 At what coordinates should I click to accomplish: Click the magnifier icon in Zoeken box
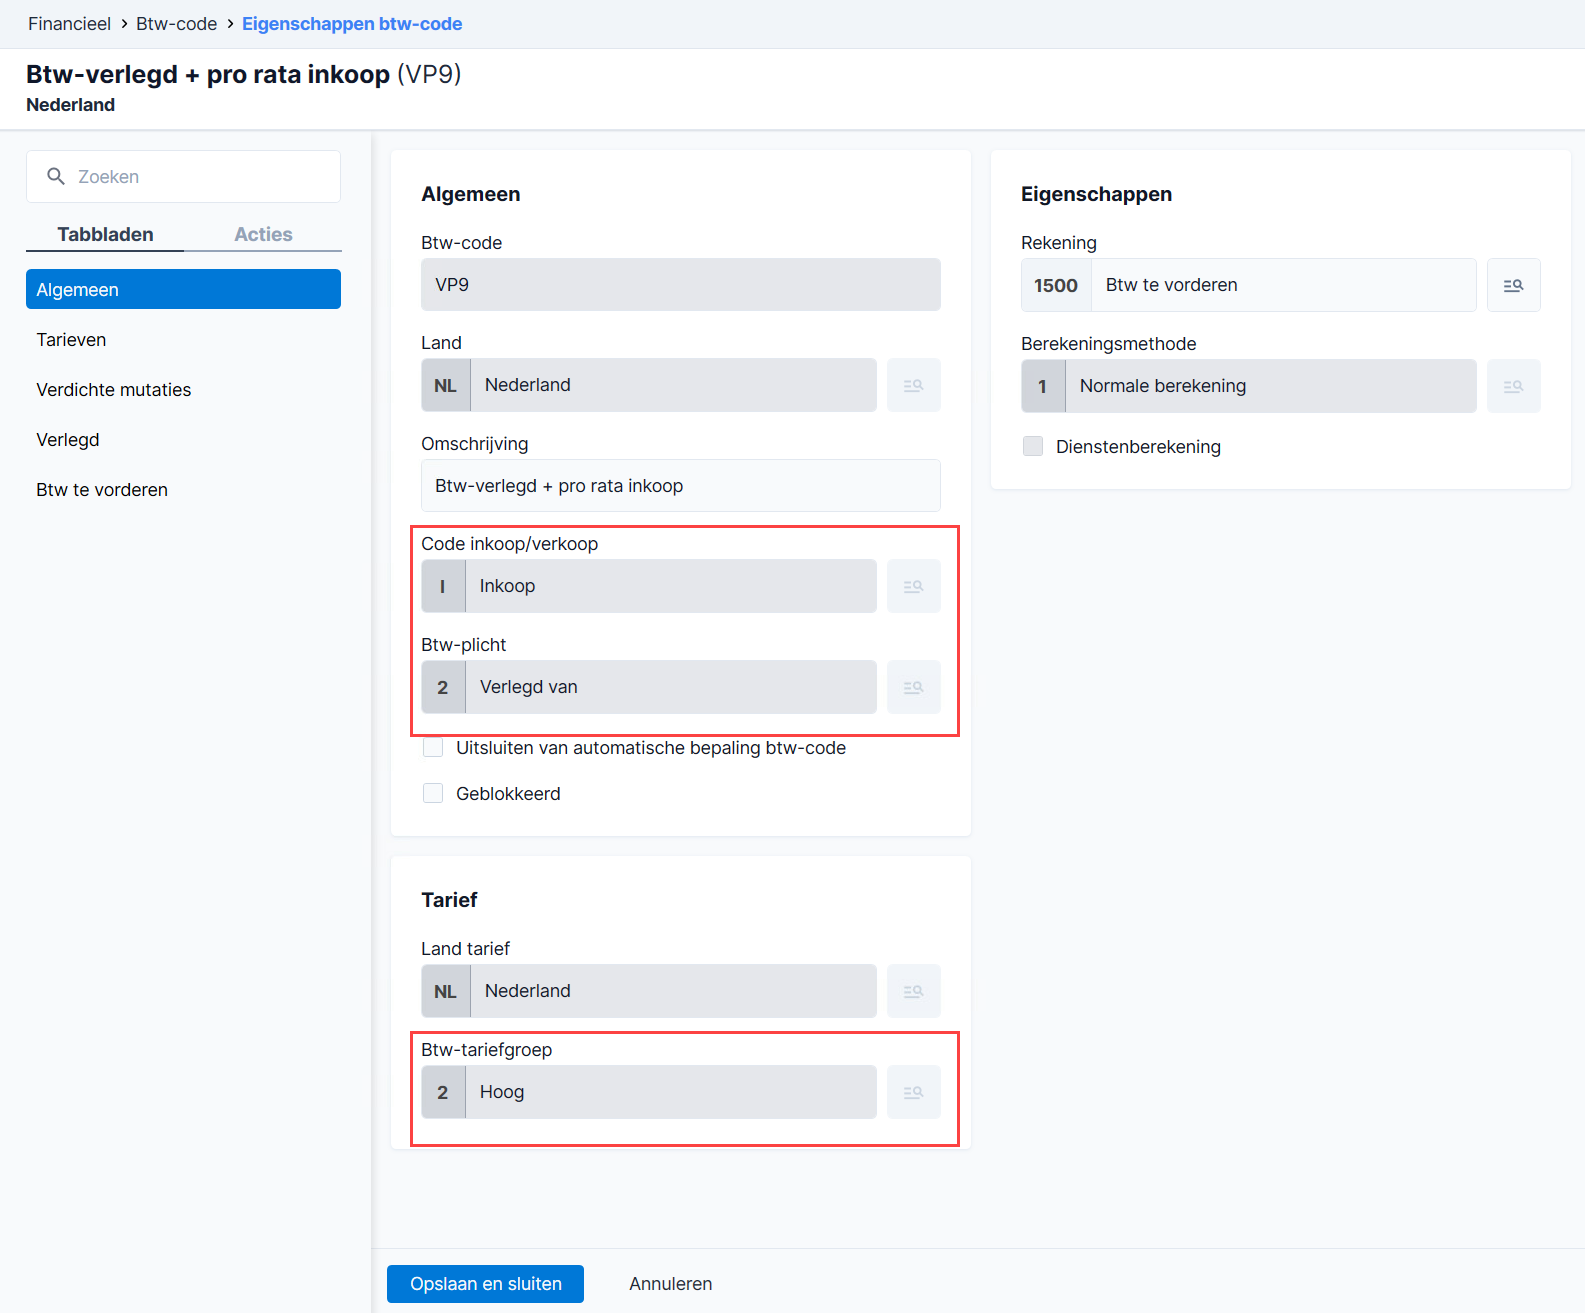tap(56, 176)
